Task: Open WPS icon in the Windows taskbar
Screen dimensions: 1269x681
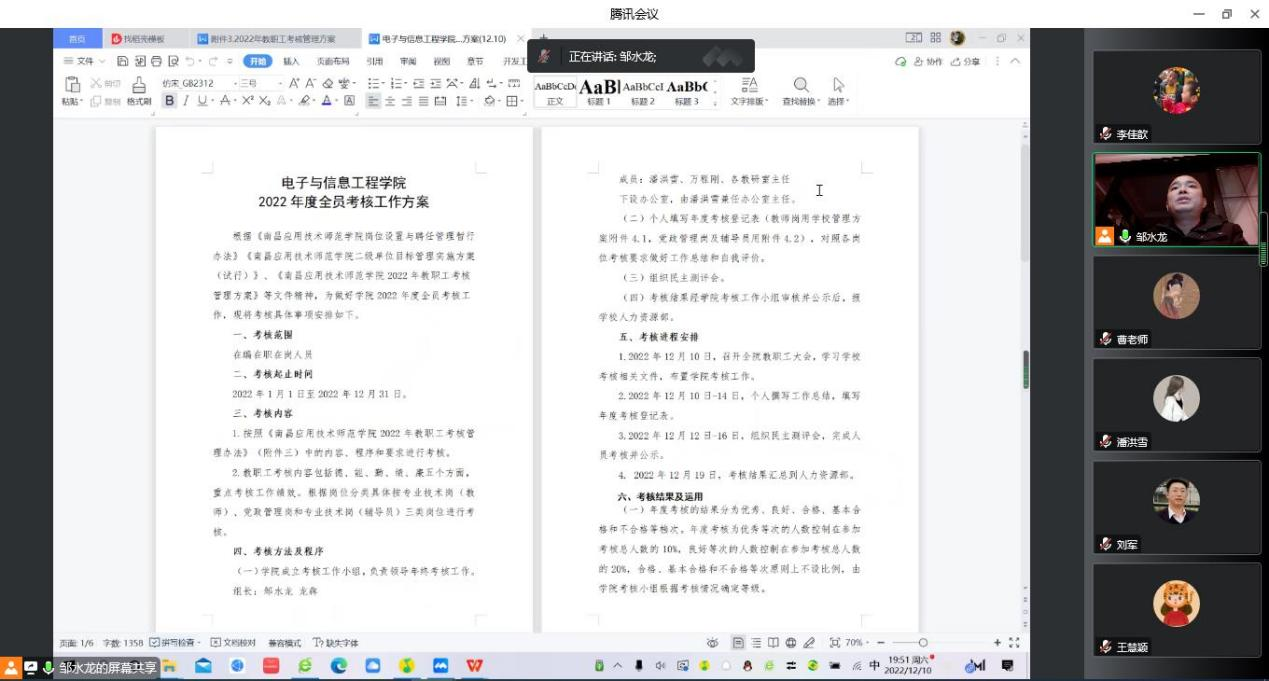Action: tap(474, 666)
